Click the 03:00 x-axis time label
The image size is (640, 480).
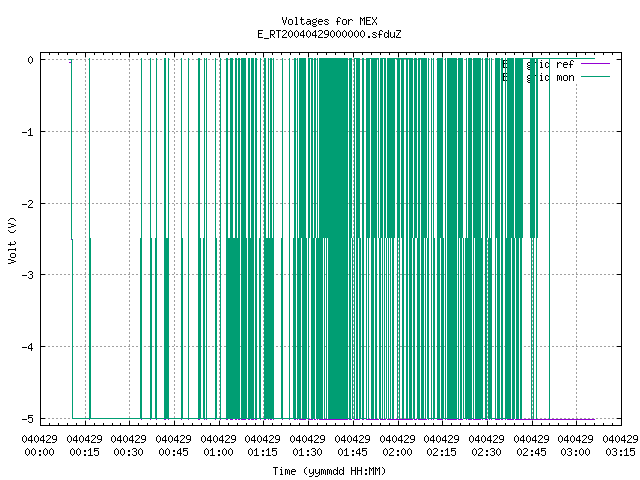(575, 452)
